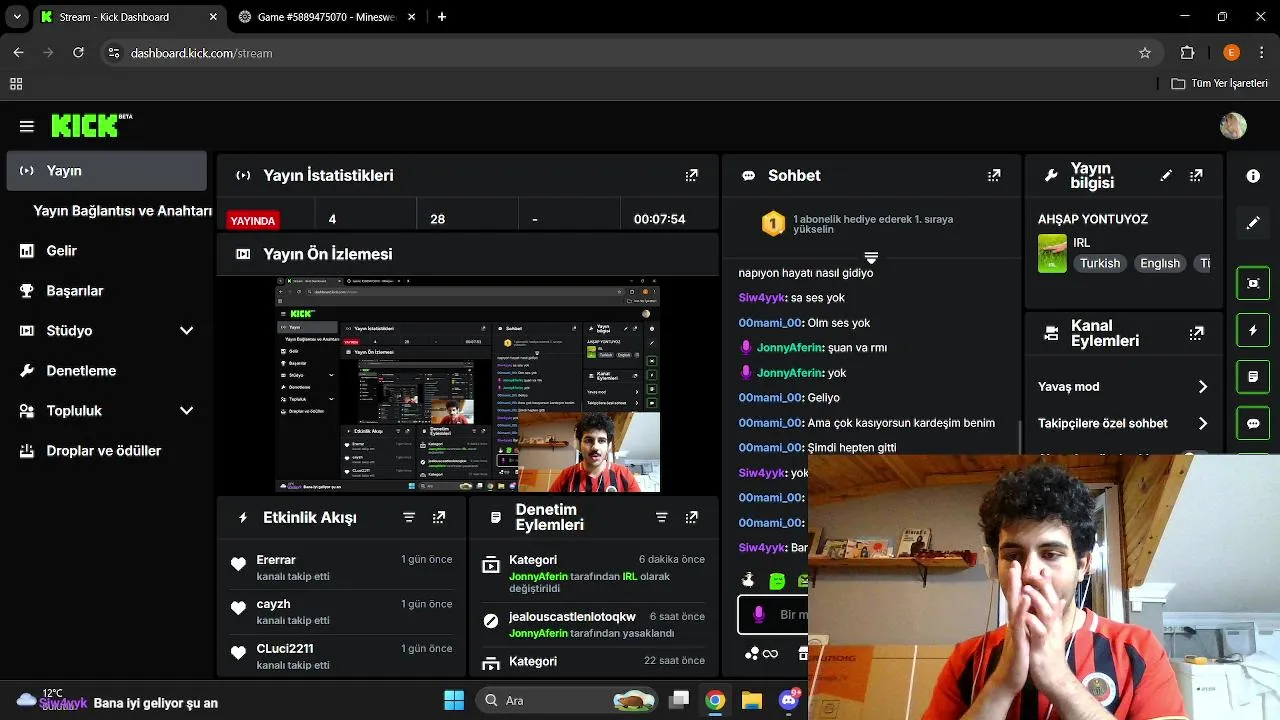The height and width of the screenshot is (720, 1280).
Task: Open the browser extensions puzzle icon
Action: pos(1188,53)
